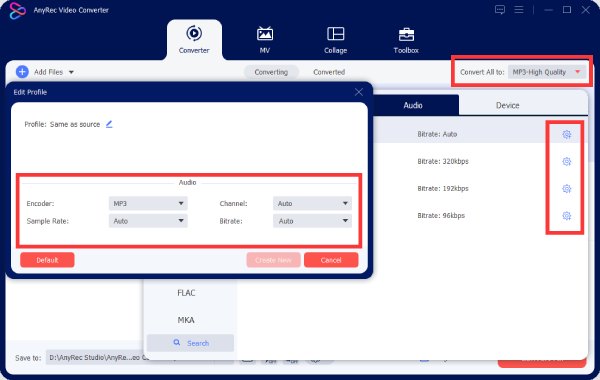Screen dimensions: 600x380
Task: Open the Collage tab
Action: click(336, 40)
